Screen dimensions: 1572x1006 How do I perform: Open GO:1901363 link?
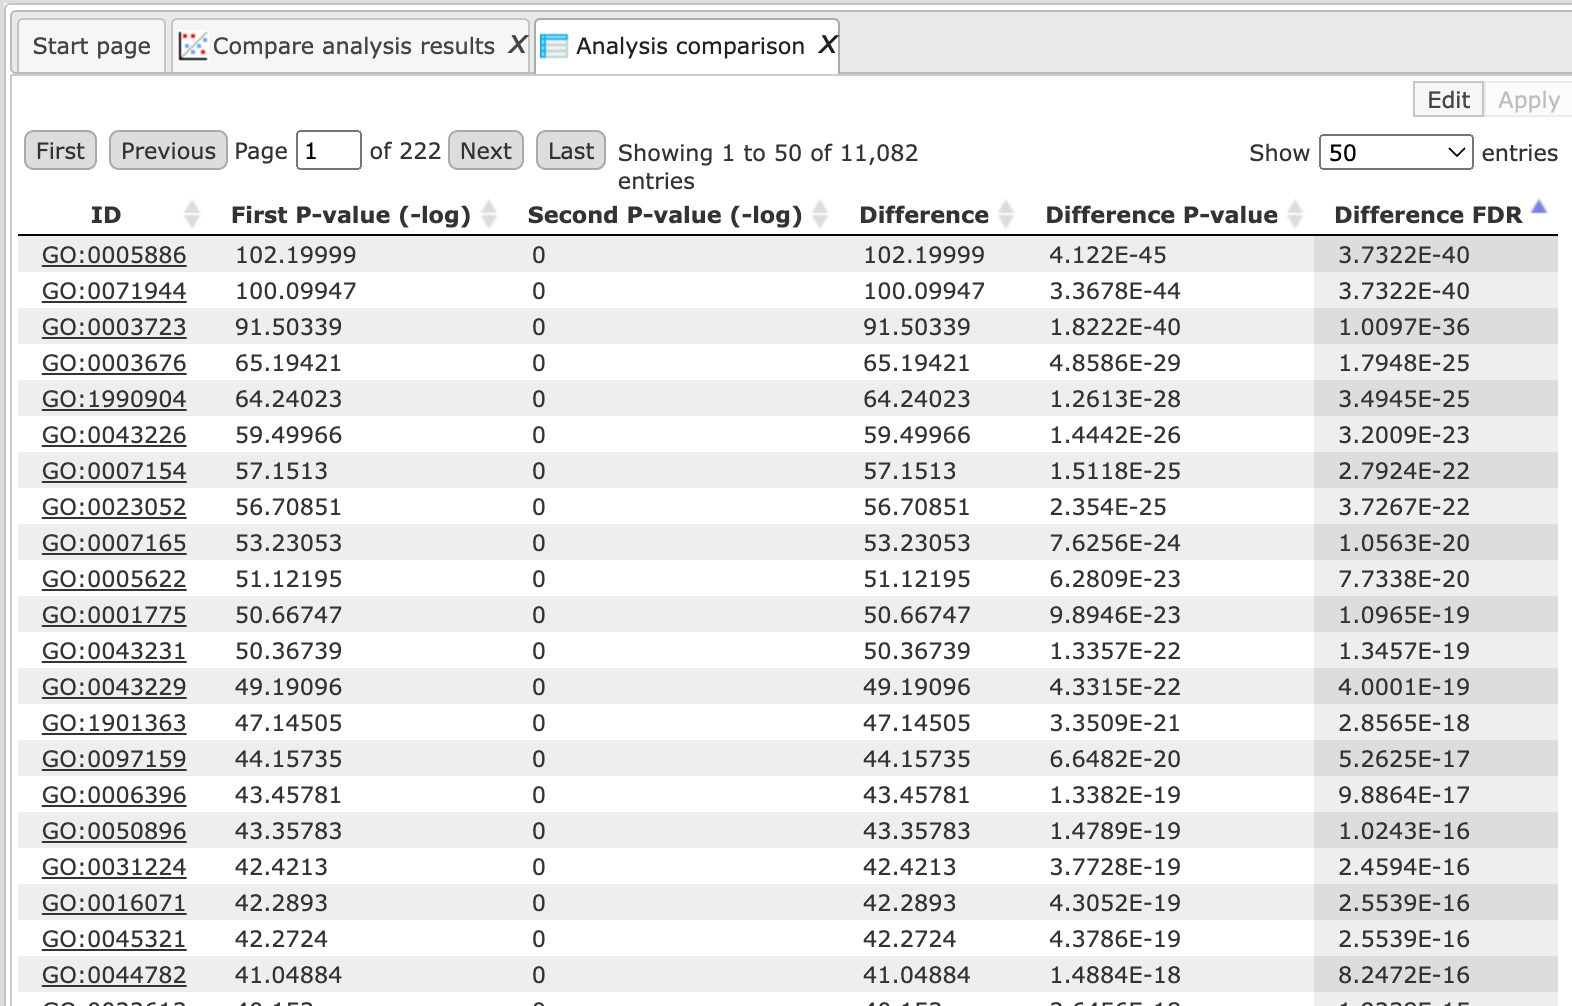pos(114,723)
